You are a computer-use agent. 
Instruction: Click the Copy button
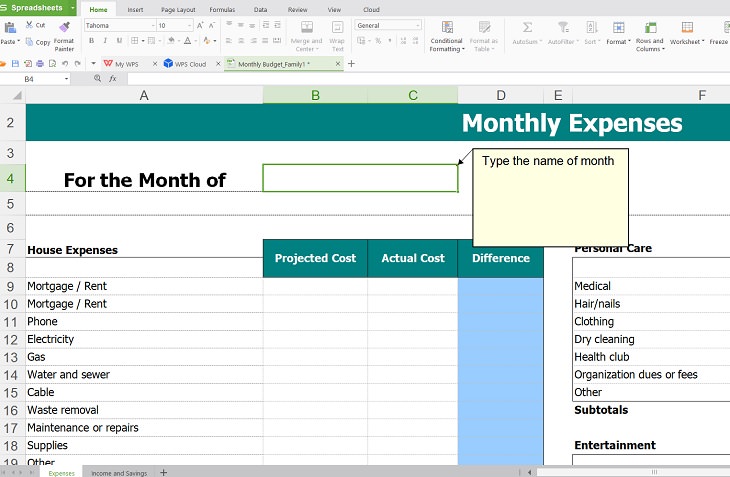click(x=38, y=42)
